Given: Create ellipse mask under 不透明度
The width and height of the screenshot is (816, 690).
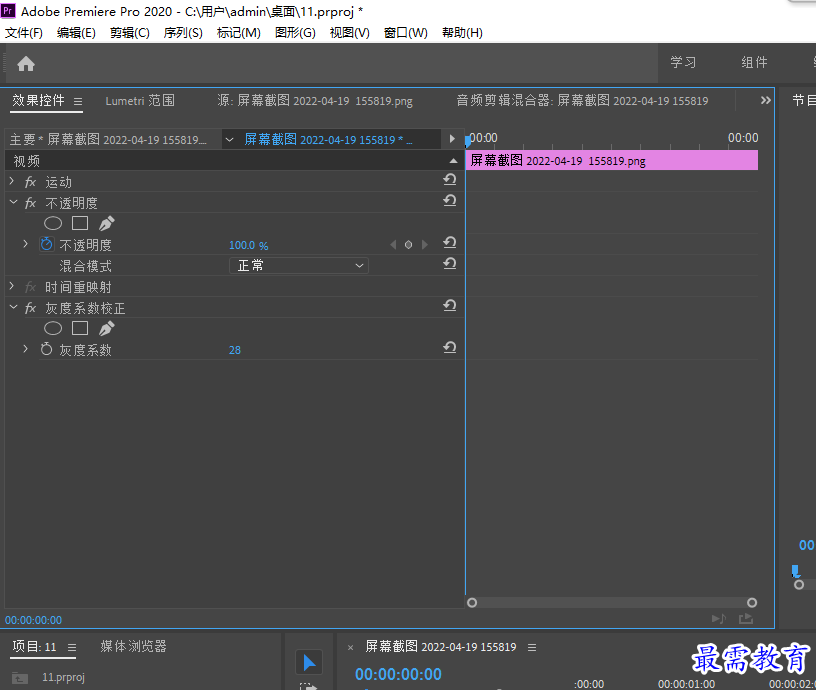Looking at the screenshot, I should point(53,223).
